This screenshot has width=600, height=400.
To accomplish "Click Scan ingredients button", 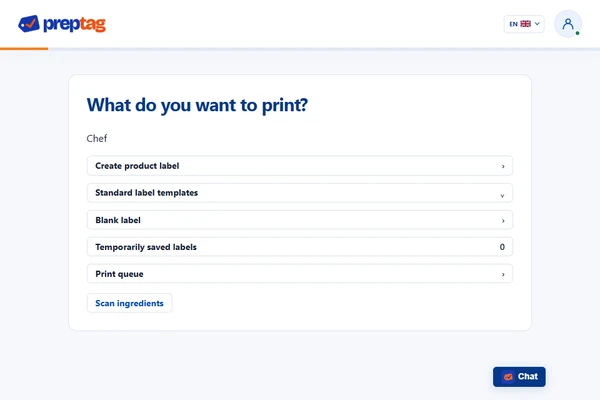I will click(x=129, y=303).
